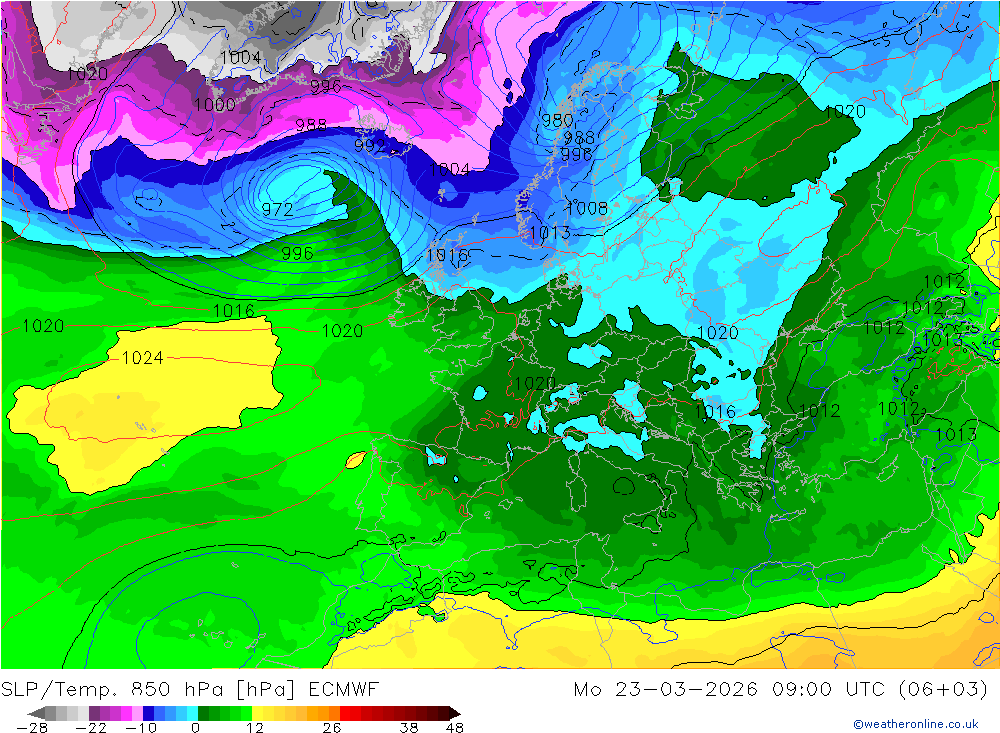Click the 992 isobar label
This screenshot has height=733, width=1000.
[370, 146]
